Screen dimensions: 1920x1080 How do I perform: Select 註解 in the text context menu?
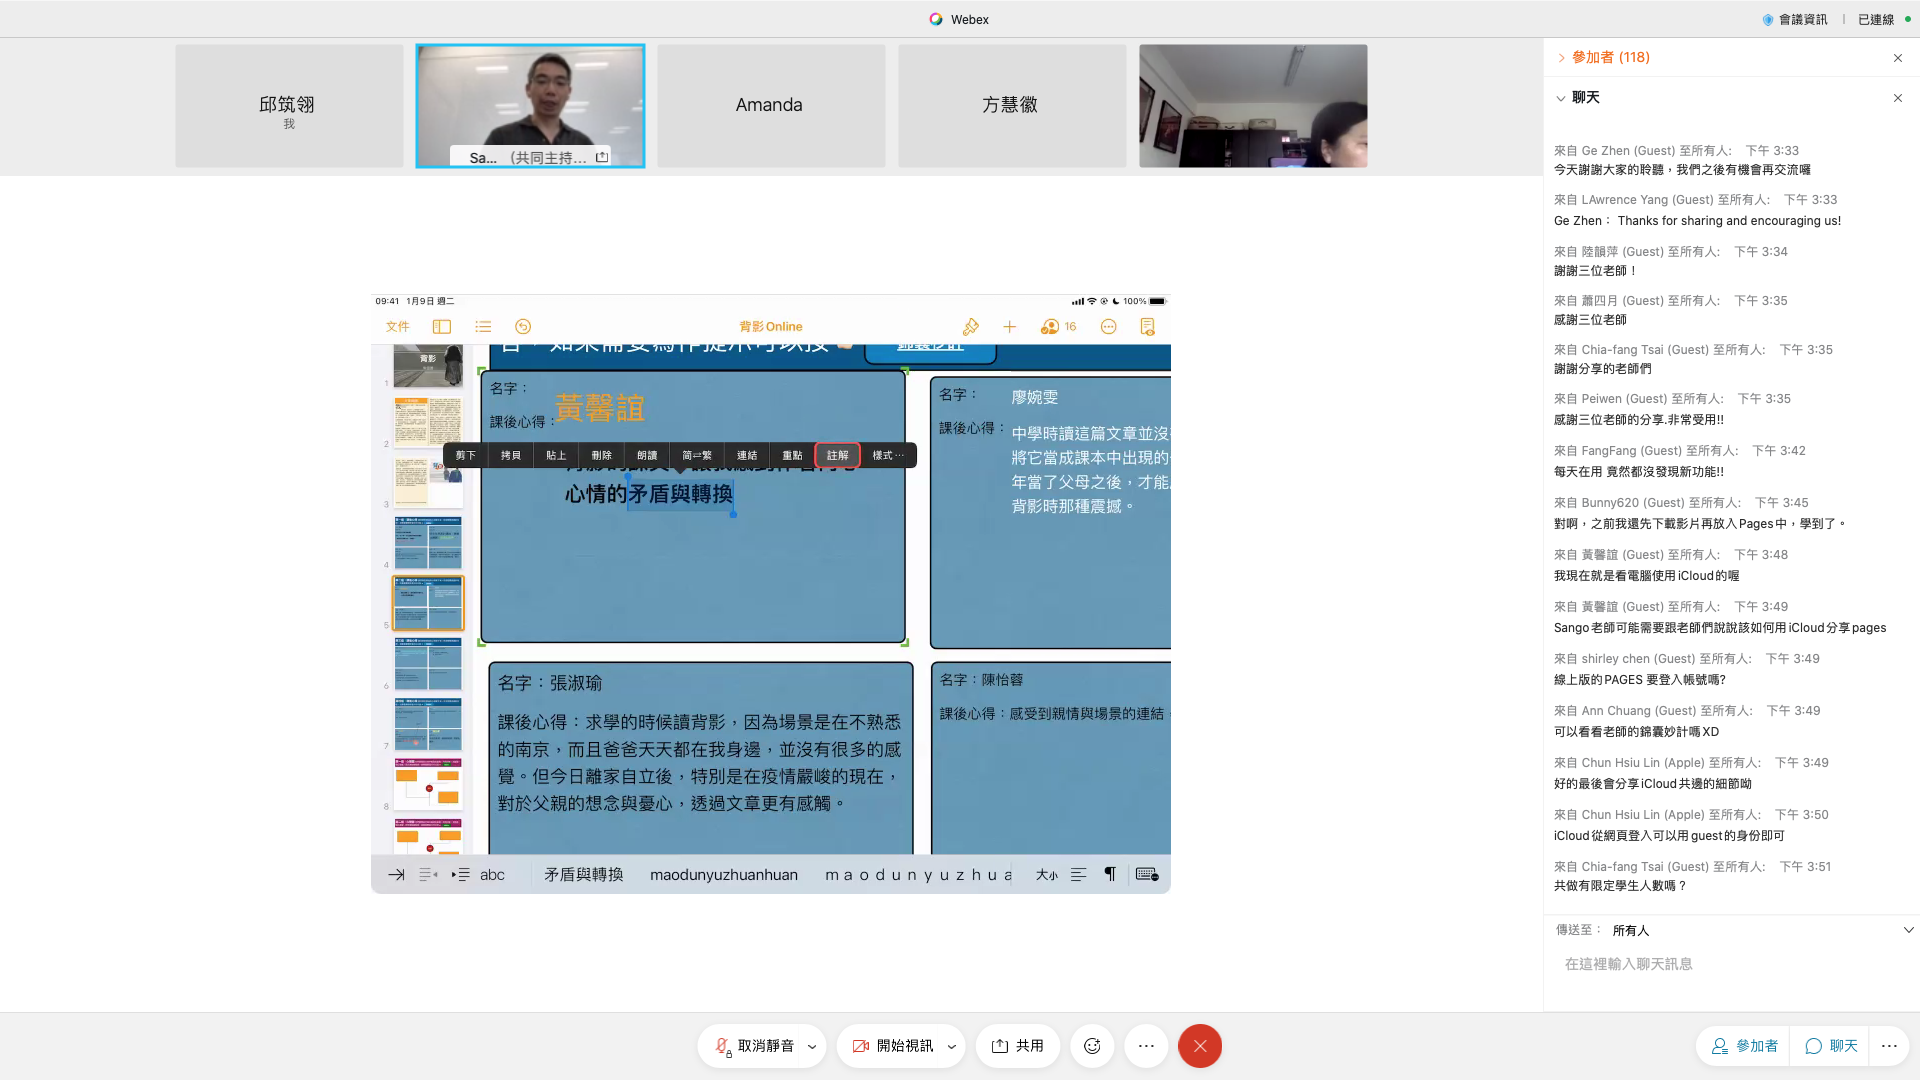pyautogui.click(x=837, y=456)
